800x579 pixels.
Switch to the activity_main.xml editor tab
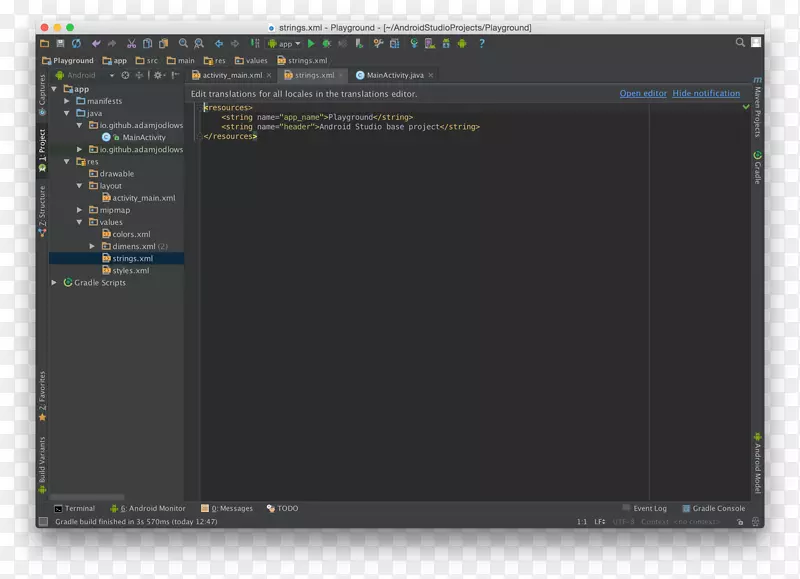click(x=231, y=74)
